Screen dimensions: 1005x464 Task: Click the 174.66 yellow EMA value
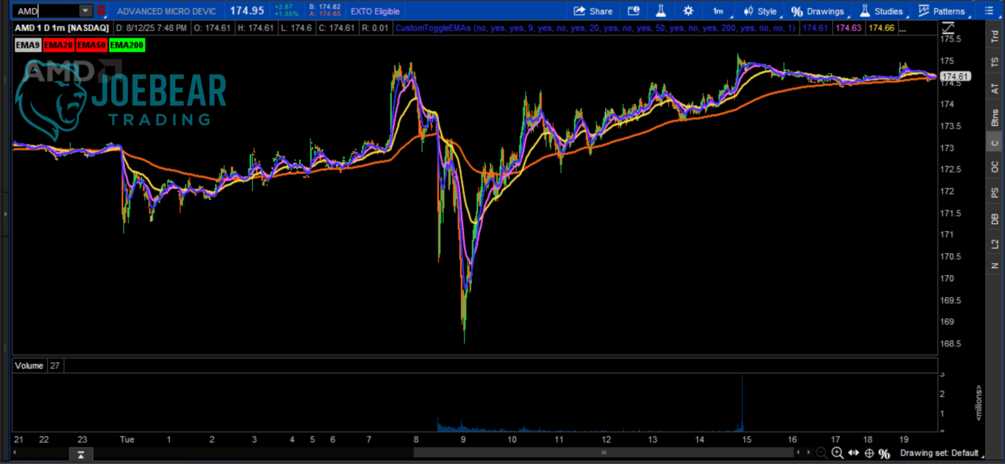click(879, 29)
